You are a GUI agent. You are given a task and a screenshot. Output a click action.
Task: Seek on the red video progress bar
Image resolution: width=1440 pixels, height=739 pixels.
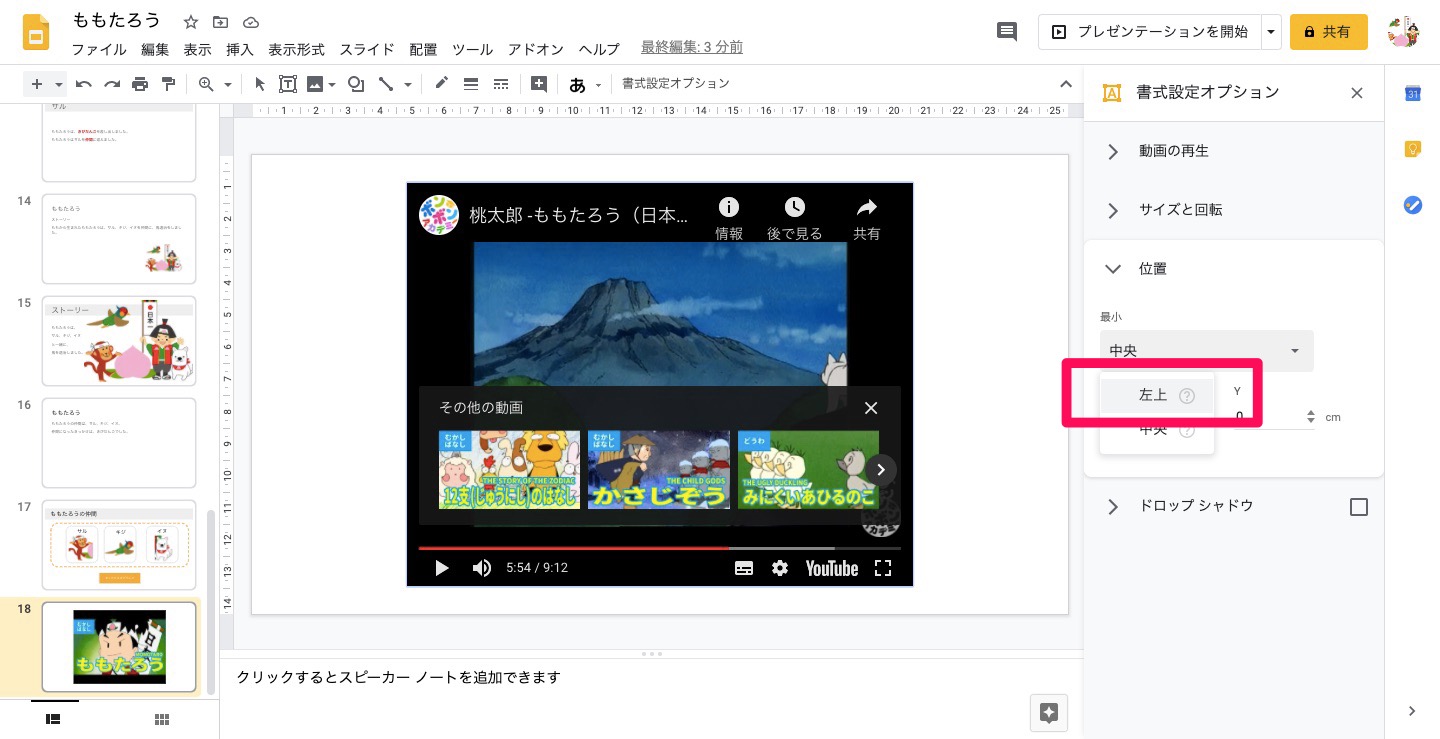click(x=659, y=548)
